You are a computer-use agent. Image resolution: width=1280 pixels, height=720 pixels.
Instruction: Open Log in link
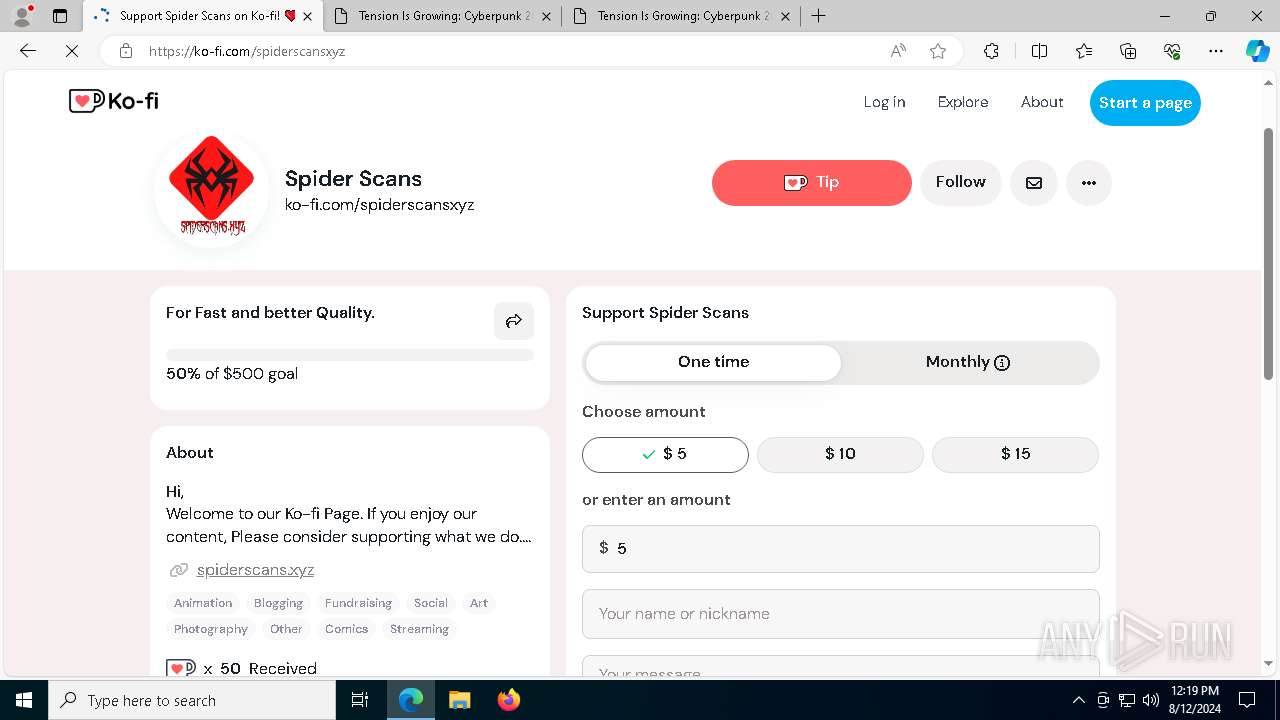[884, 102]
